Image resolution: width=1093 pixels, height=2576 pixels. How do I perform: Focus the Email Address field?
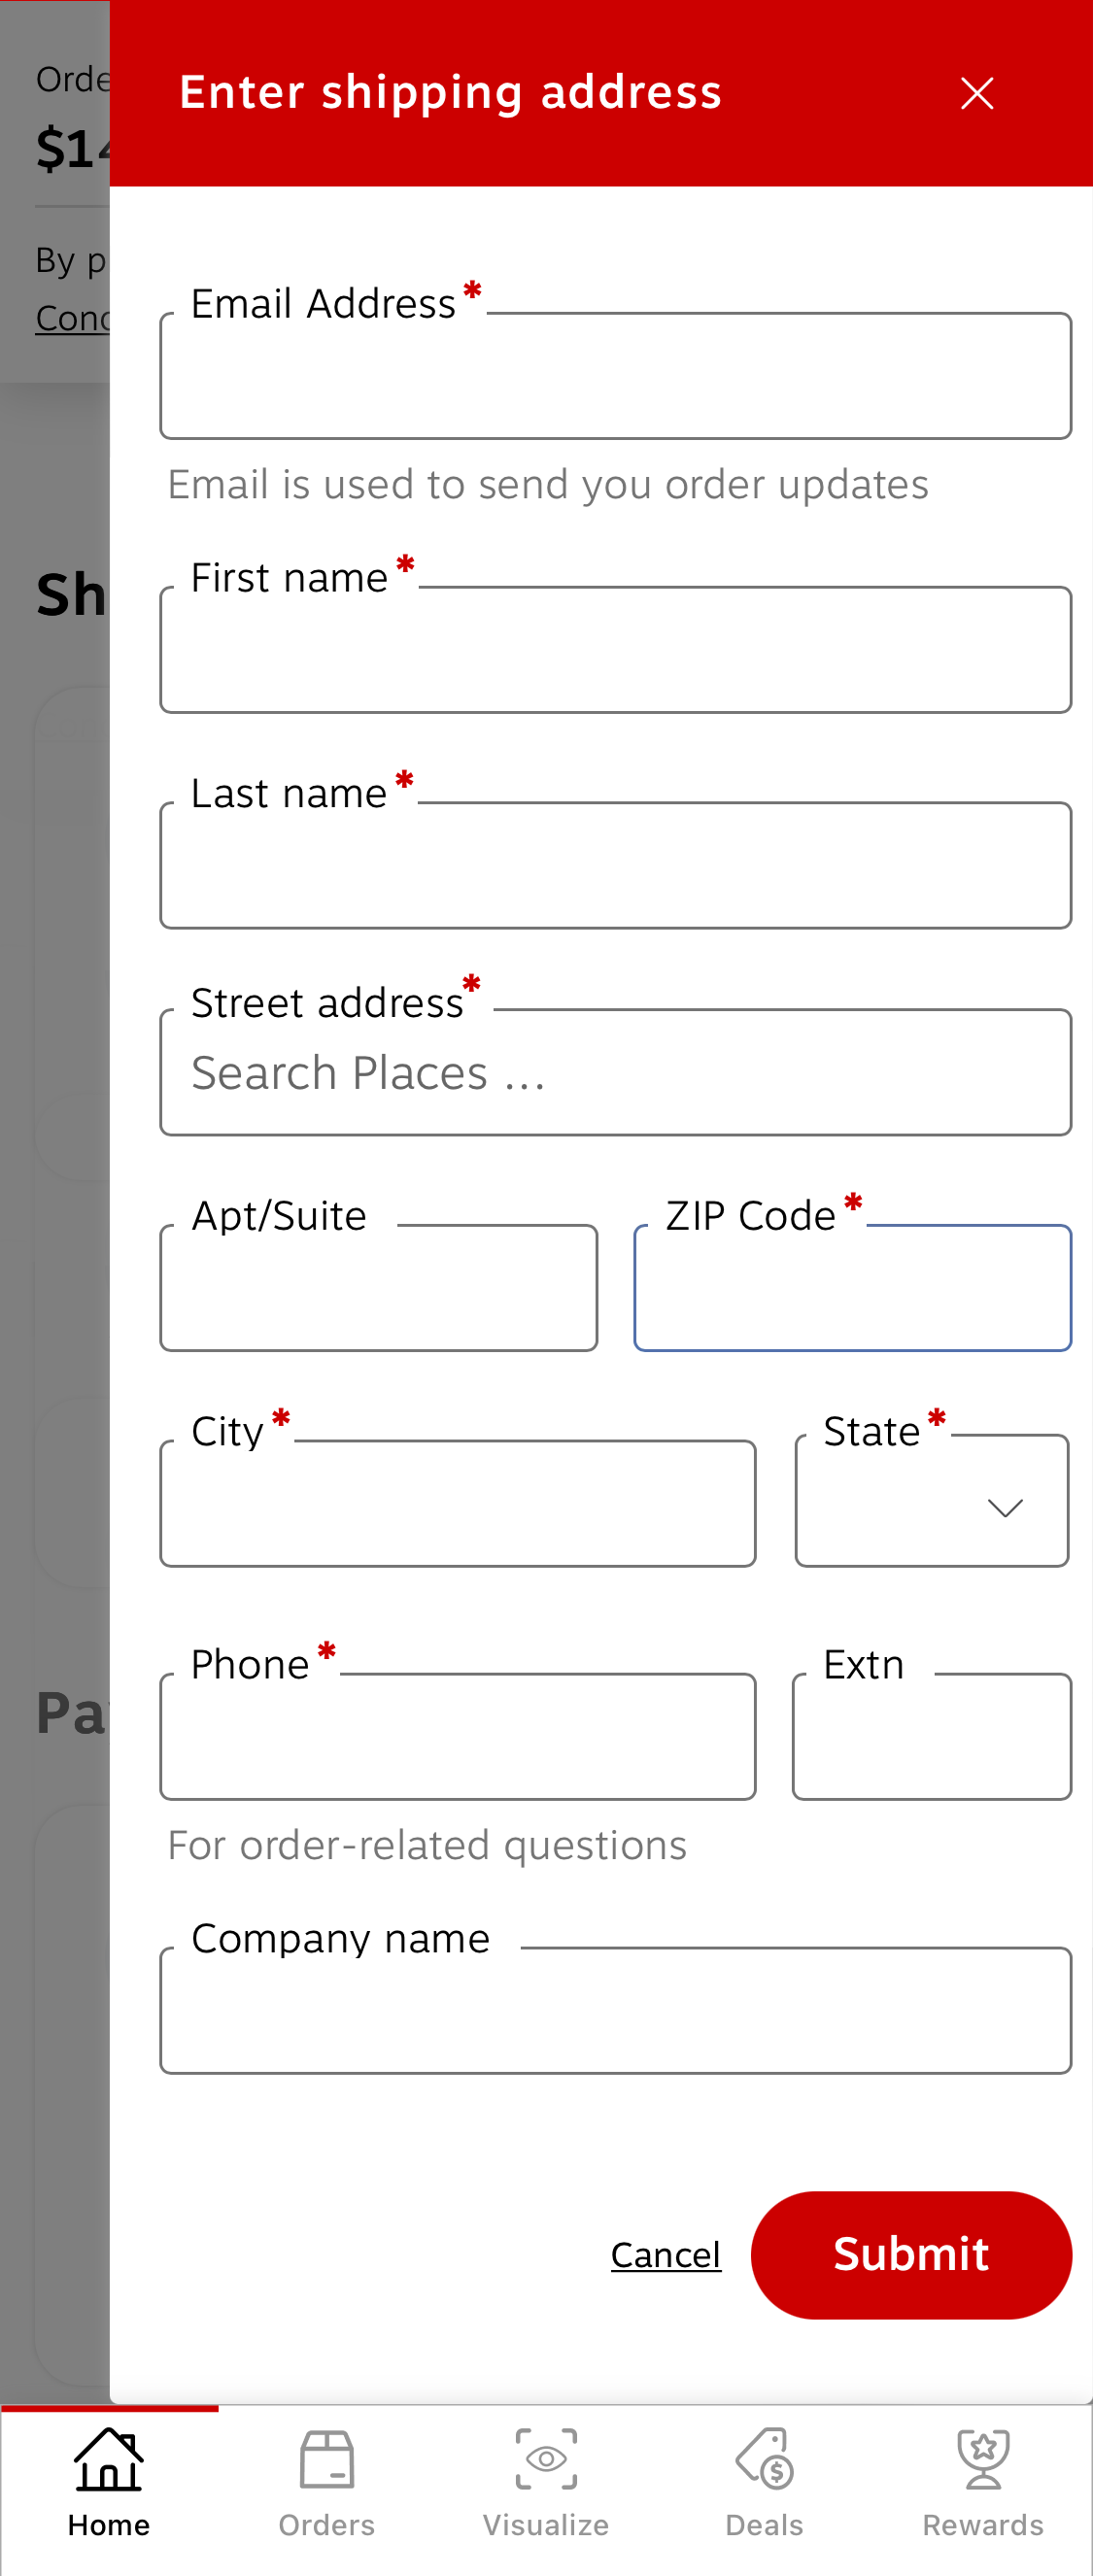(x=615, y=377)
